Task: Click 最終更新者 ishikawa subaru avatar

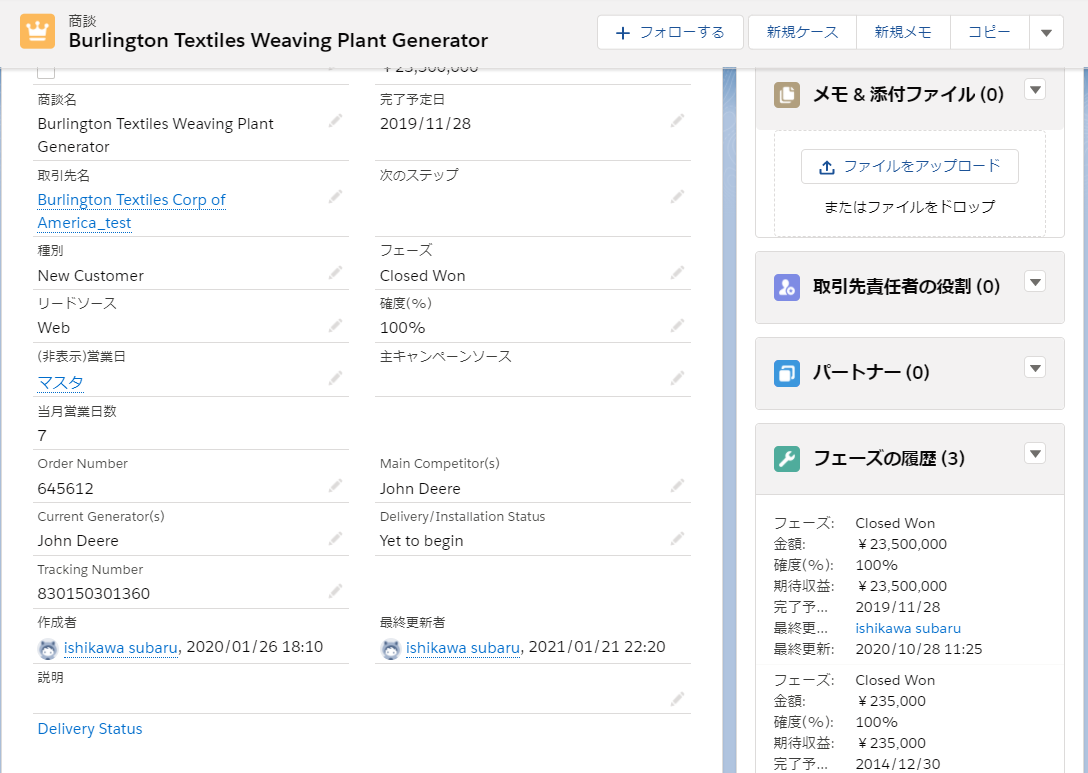Action: [x=390, y=649]
